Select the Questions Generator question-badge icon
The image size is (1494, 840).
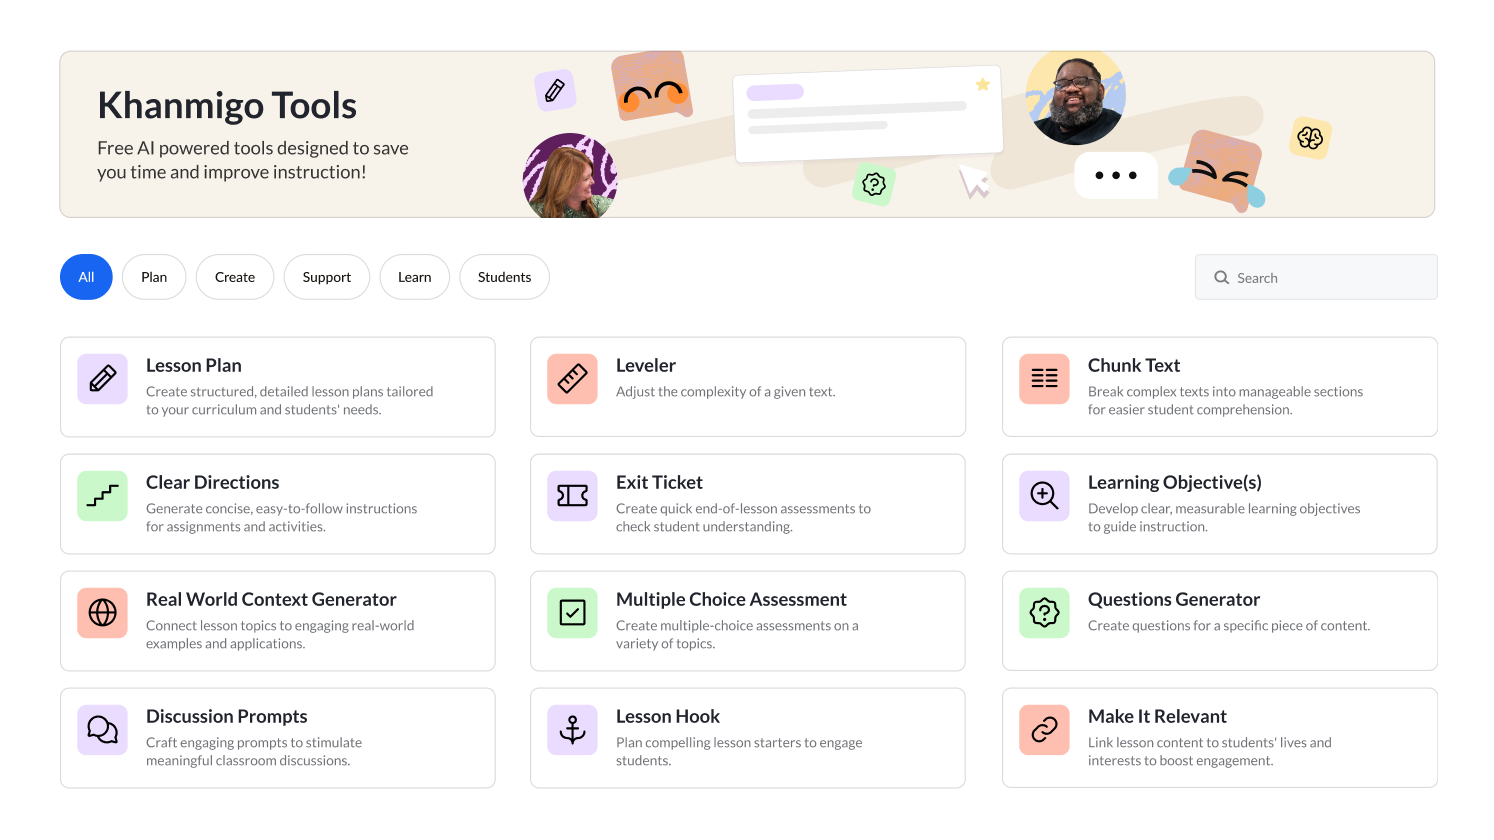(x=1043, y=613)
